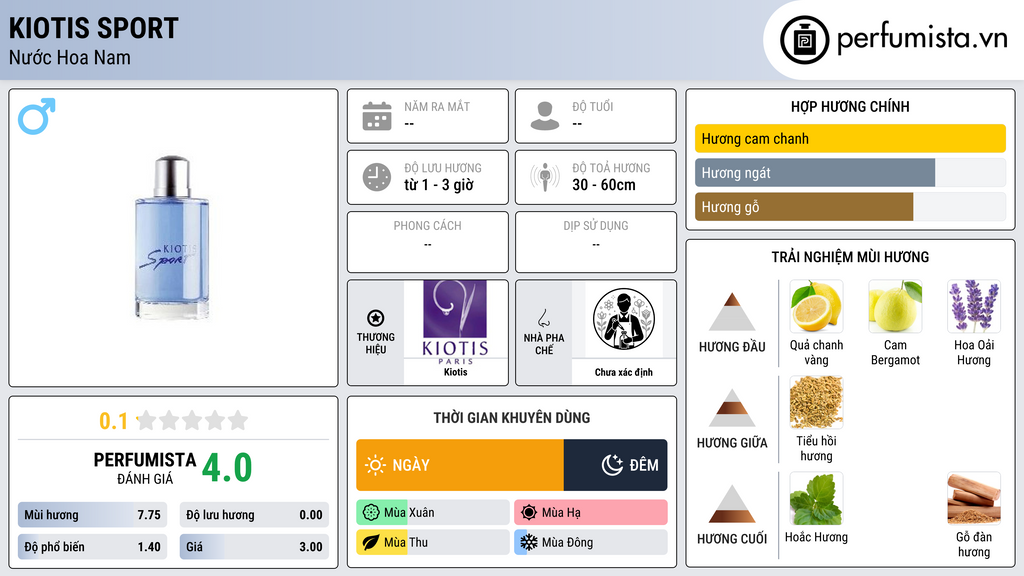Select the Tiểu hồi hương fennel note
The image size is (1024, 576).
pos(816,402)
